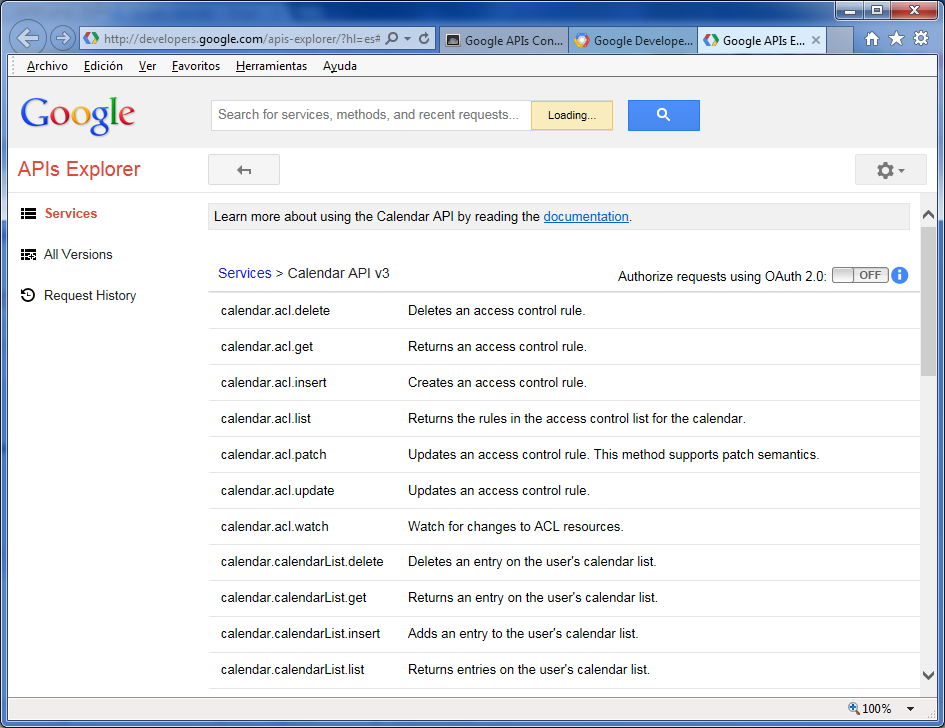945x728 pixels.
Task: Select the calendar.acl.list method
Action: 265,419
